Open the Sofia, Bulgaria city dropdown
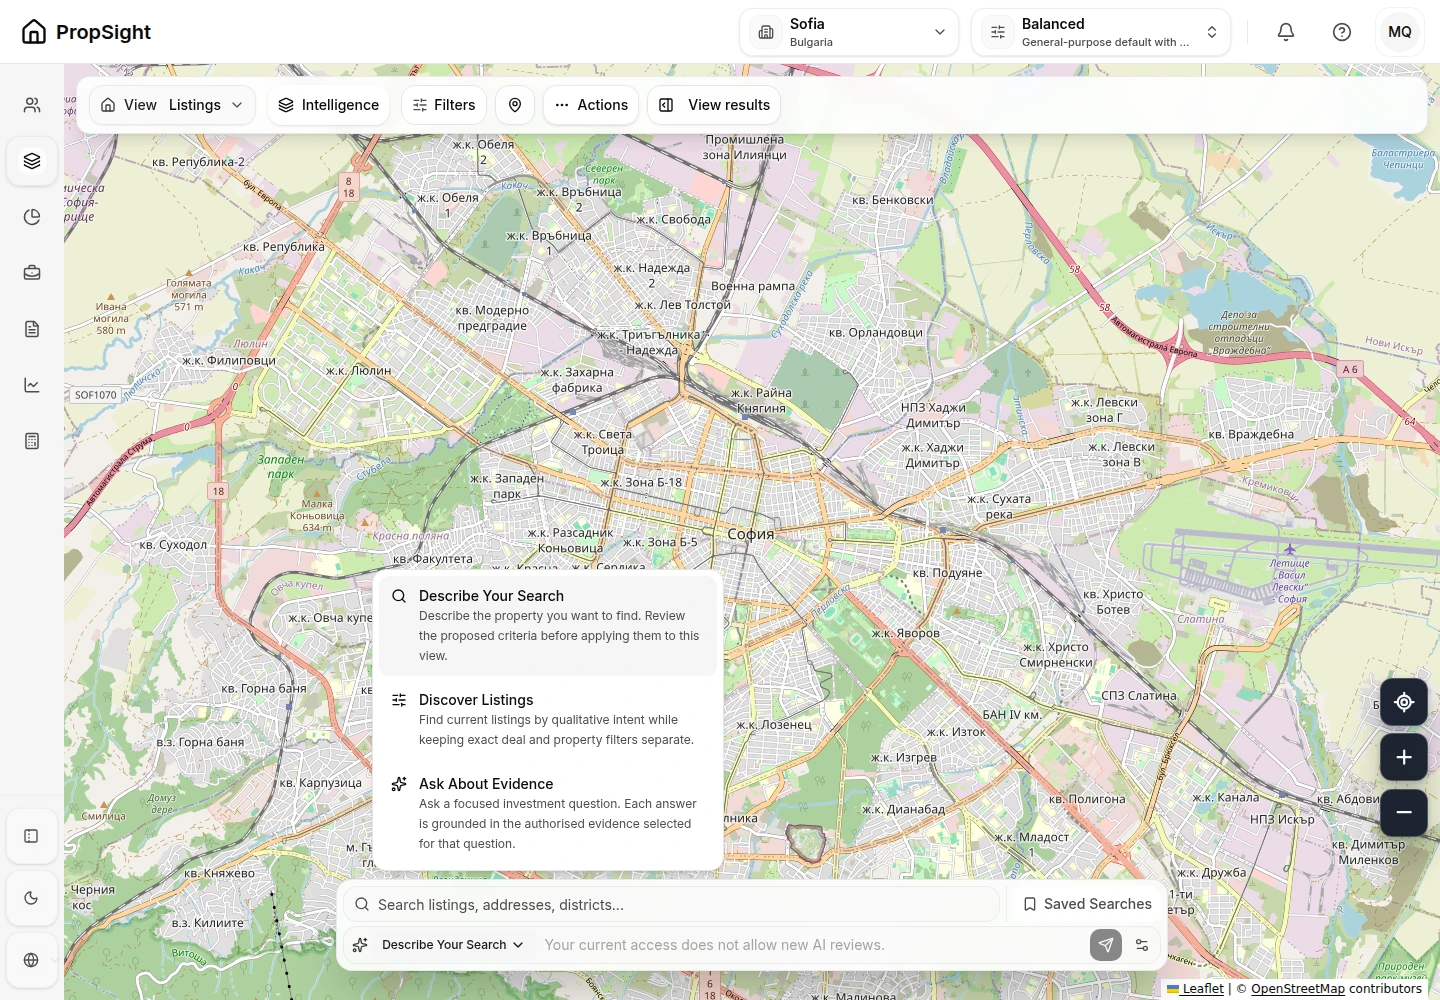This screenshot has height=1000, width=1440. [x=849, y=32]
